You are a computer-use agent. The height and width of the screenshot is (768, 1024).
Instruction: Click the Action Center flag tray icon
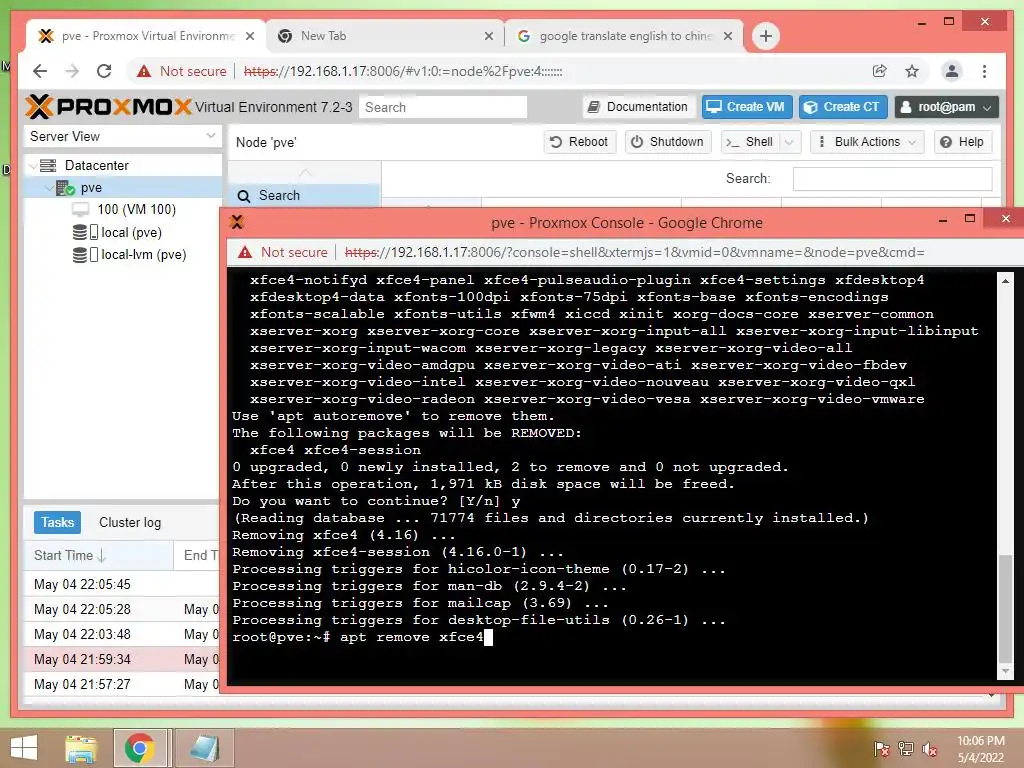[881, 749]
